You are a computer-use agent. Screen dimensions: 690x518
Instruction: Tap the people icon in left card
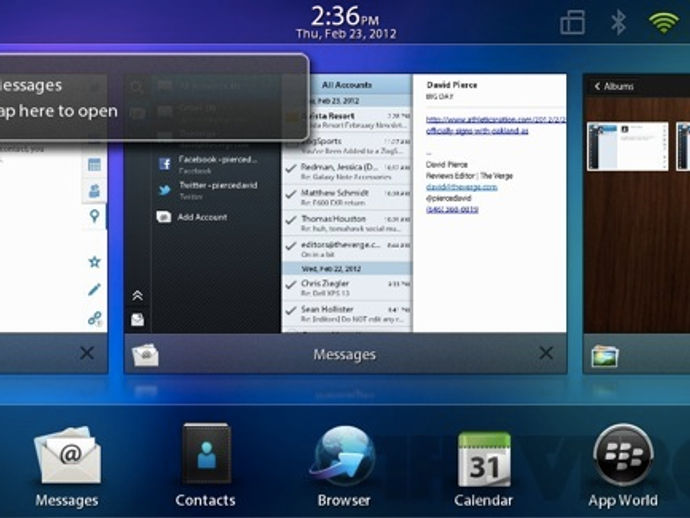(94, 191)
